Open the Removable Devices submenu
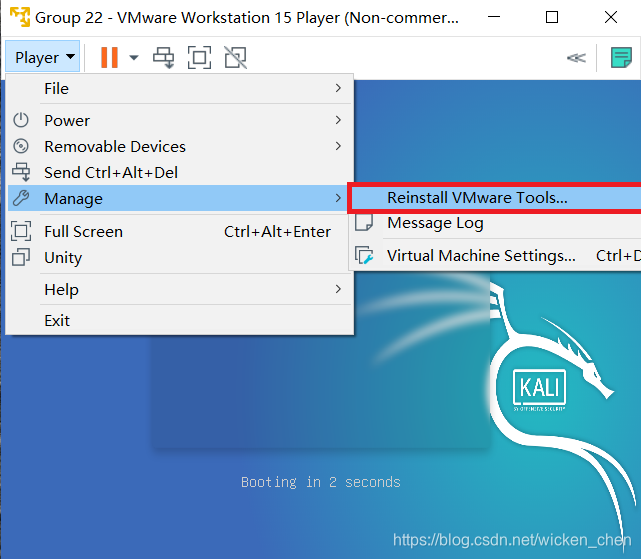Screen dimensions: 641x559 pyautogui.click(x=180, y=146)
